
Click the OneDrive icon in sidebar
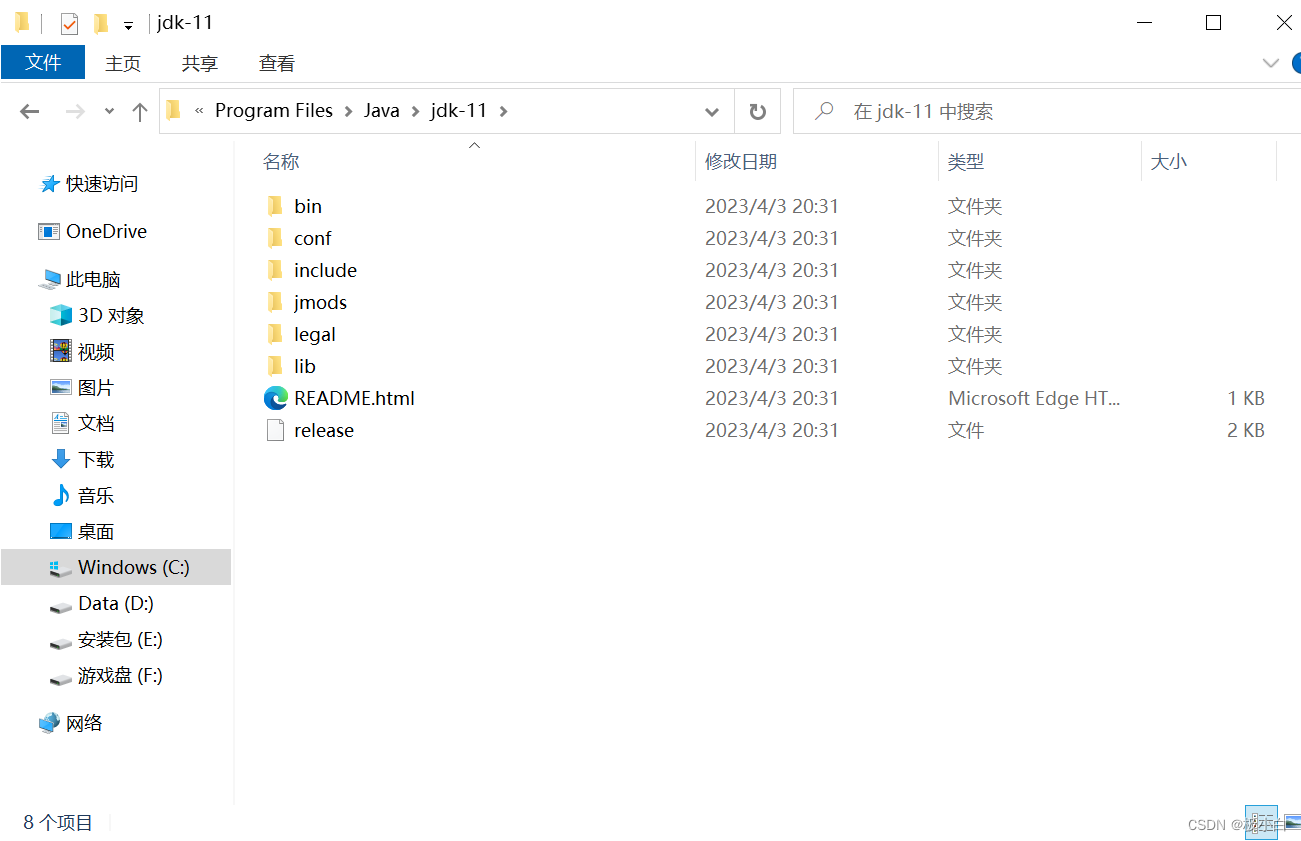point(49,231)
